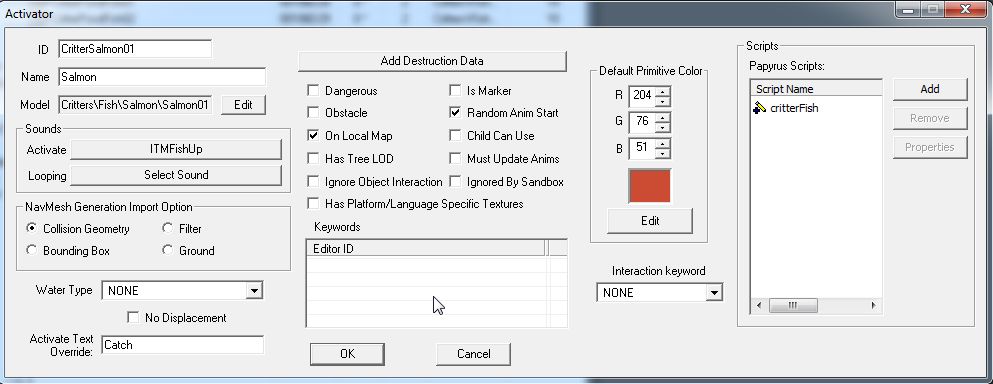Click the critterFish script icon

click(759, 108)
